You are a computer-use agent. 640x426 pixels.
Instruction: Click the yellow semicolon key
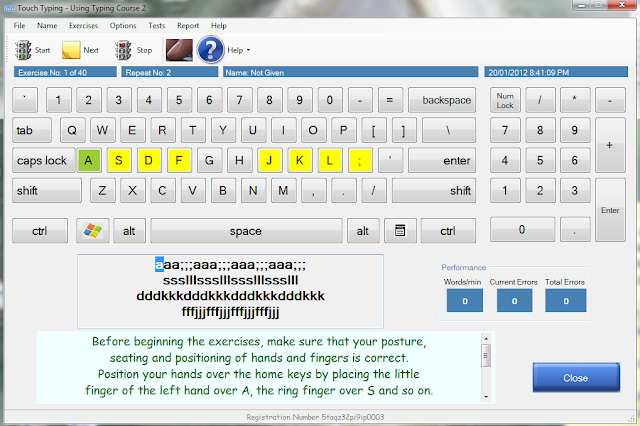coord(360,160)
